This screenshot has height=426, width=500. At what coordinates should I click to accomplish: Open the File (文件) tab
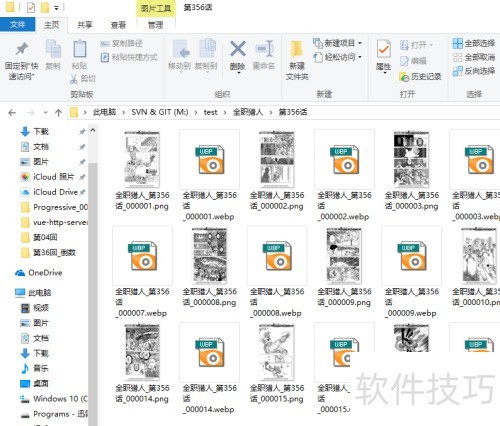coord(17,24)
